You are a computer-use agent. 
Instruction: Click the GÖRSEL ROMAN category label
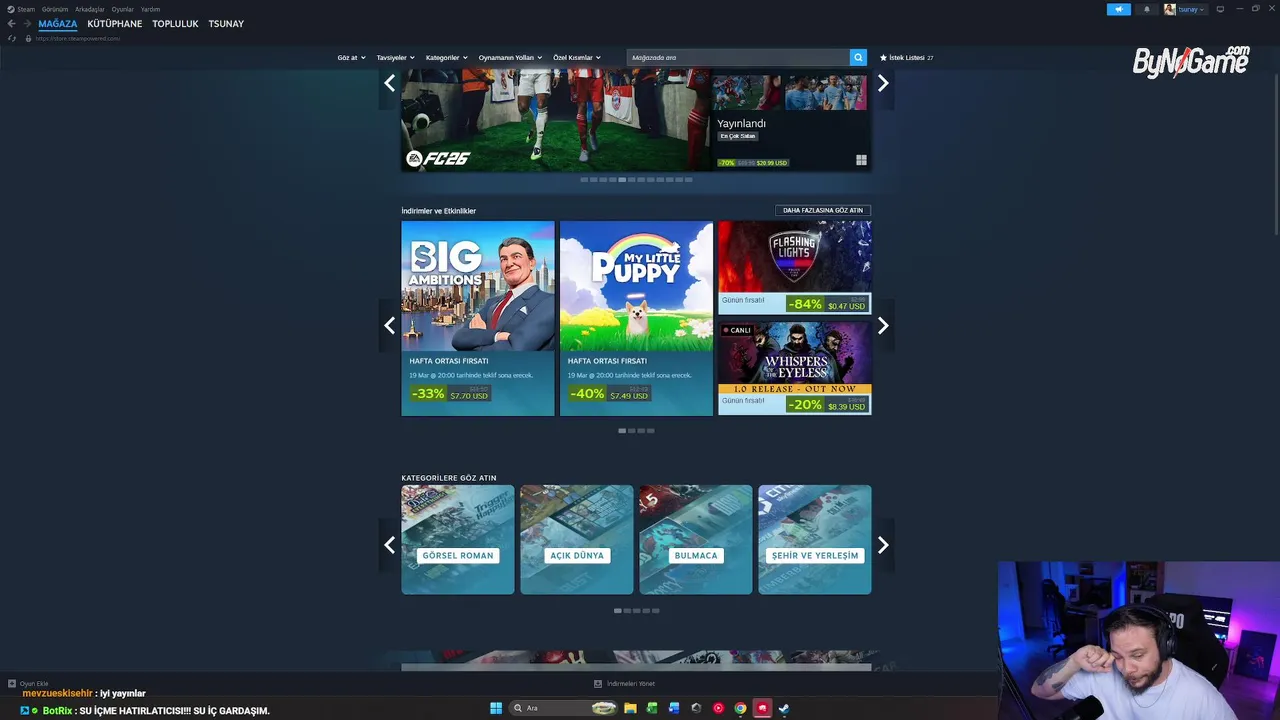(458, 555)
